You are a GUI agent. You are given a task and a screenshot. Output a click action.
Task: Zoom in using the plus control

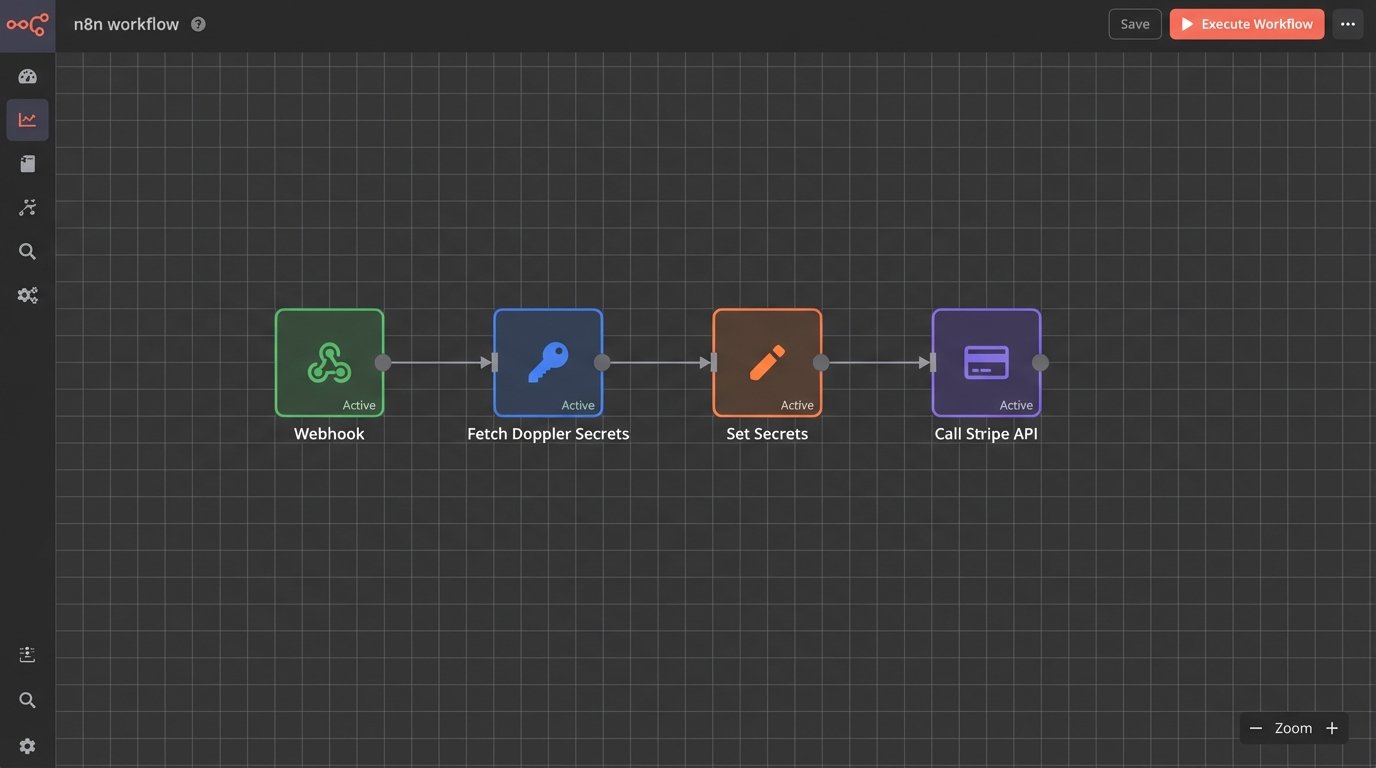[1331, 728]
